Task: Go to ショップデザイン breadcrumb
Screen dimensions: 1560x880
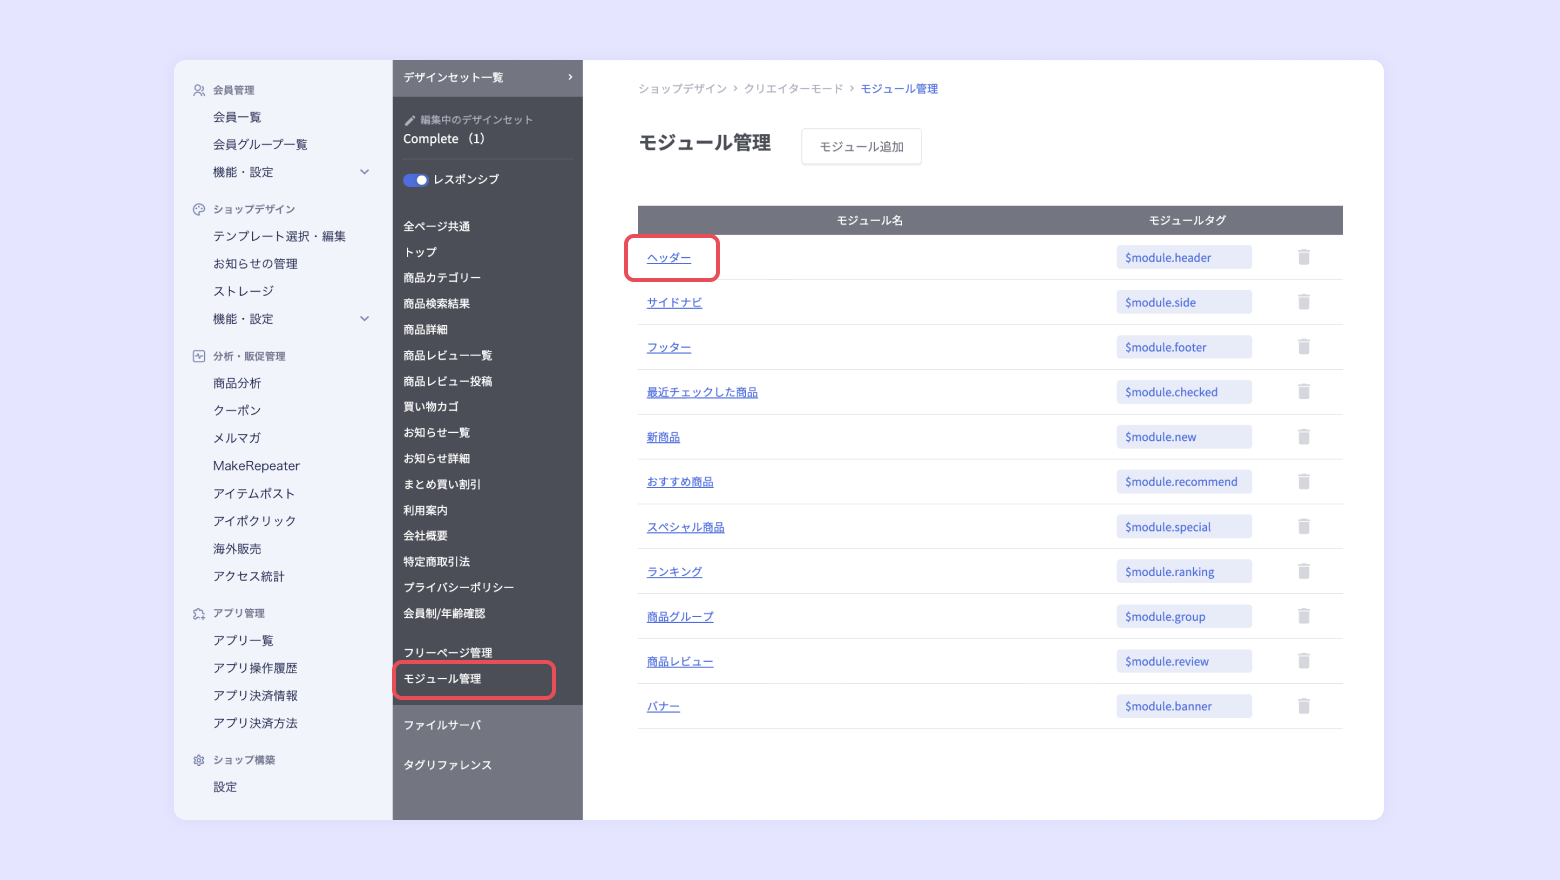Action: (683, 89)
